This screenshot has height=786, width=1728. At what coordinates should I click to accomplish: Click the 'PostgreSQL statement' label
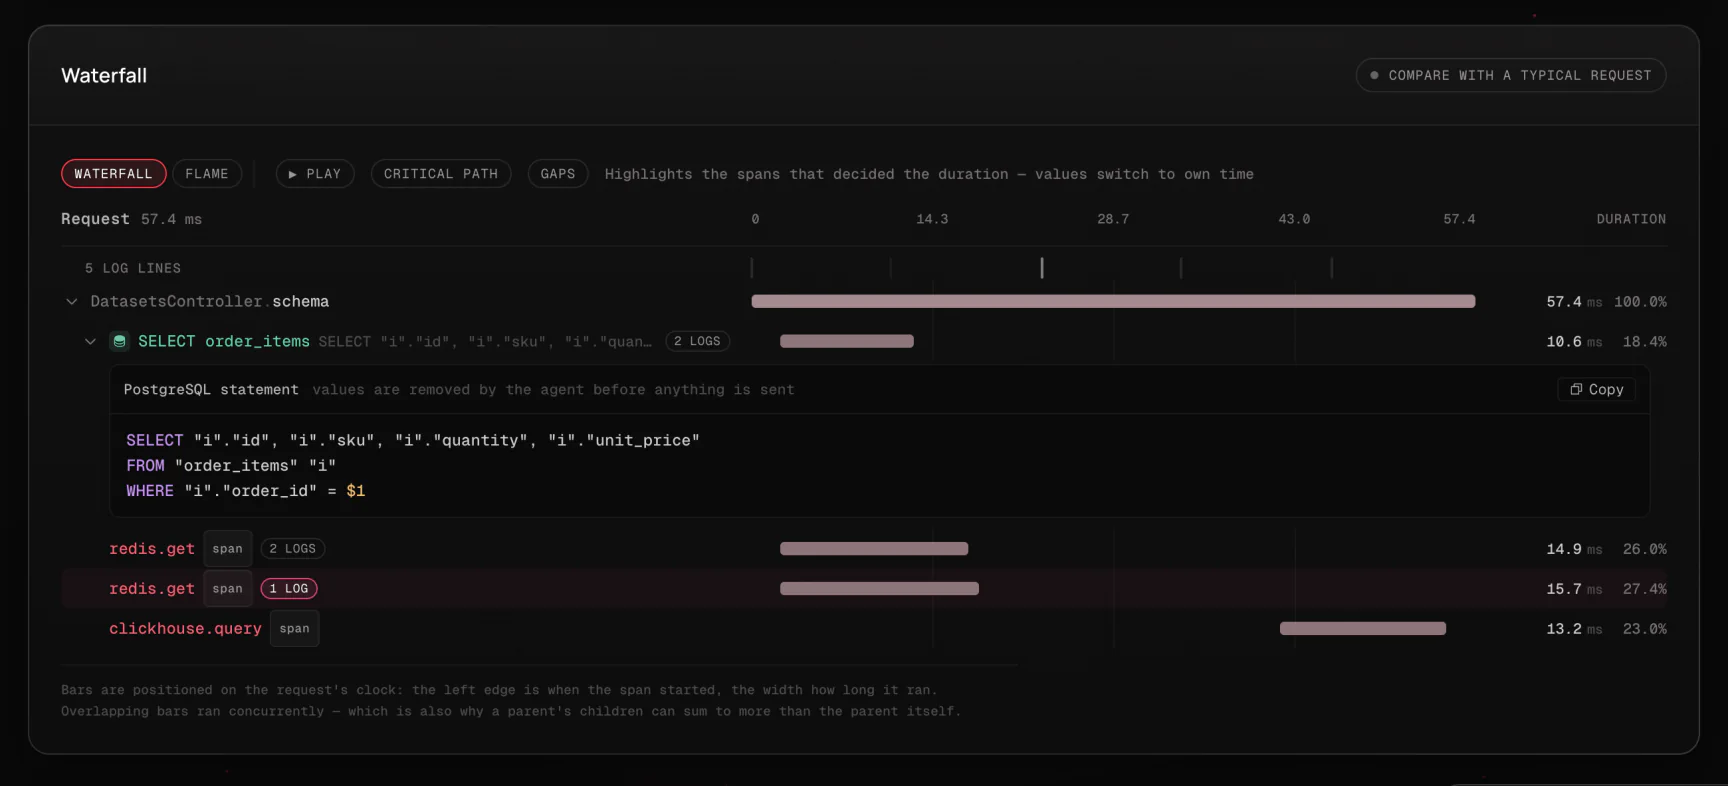click(211, 389)
